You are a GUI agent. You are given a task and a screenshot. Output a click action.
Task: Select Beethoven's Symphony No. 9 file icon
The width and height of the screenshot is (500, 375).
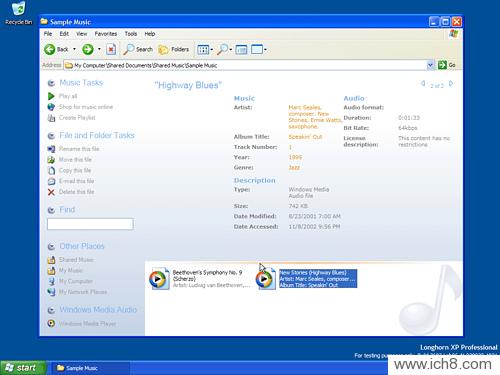coord(159,279)
